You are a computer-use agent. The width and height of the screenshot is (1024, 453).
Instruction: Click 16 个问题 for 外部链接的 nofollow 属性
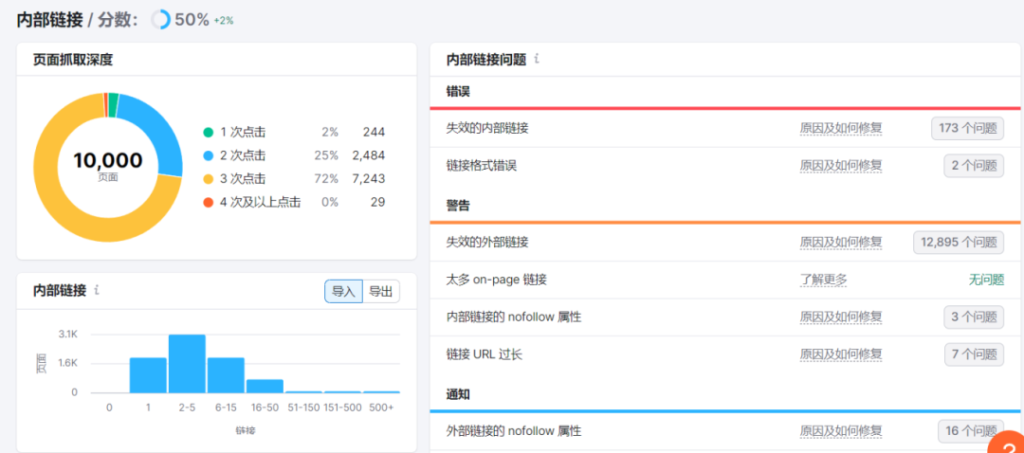(970, 431)
